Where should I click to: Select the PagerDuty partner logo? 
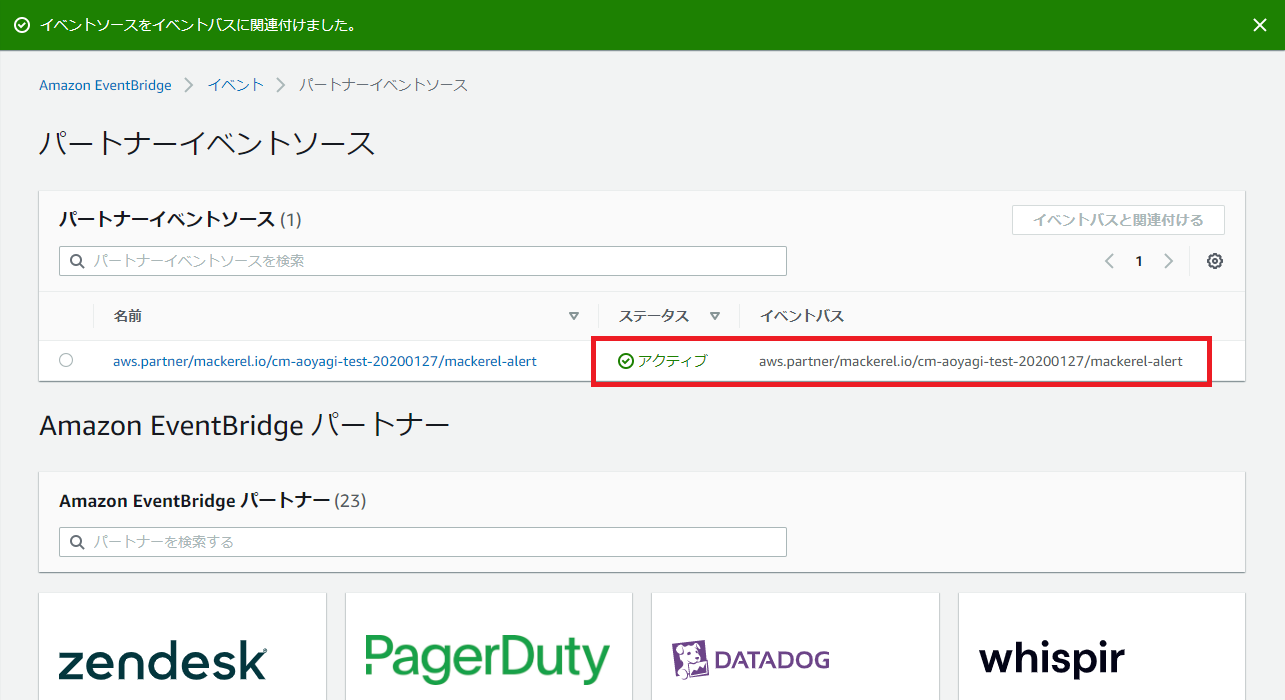[488, 655]
